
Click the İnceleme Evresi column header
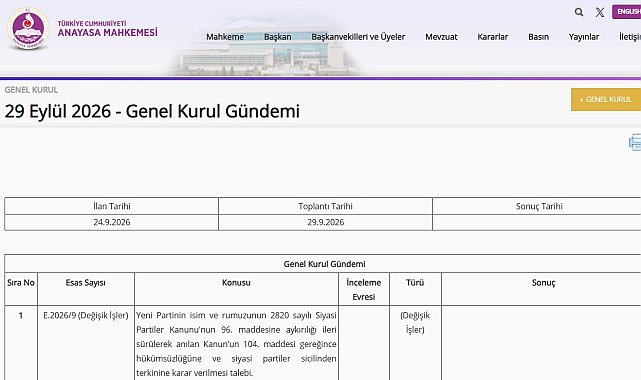[x=363, y=289]
